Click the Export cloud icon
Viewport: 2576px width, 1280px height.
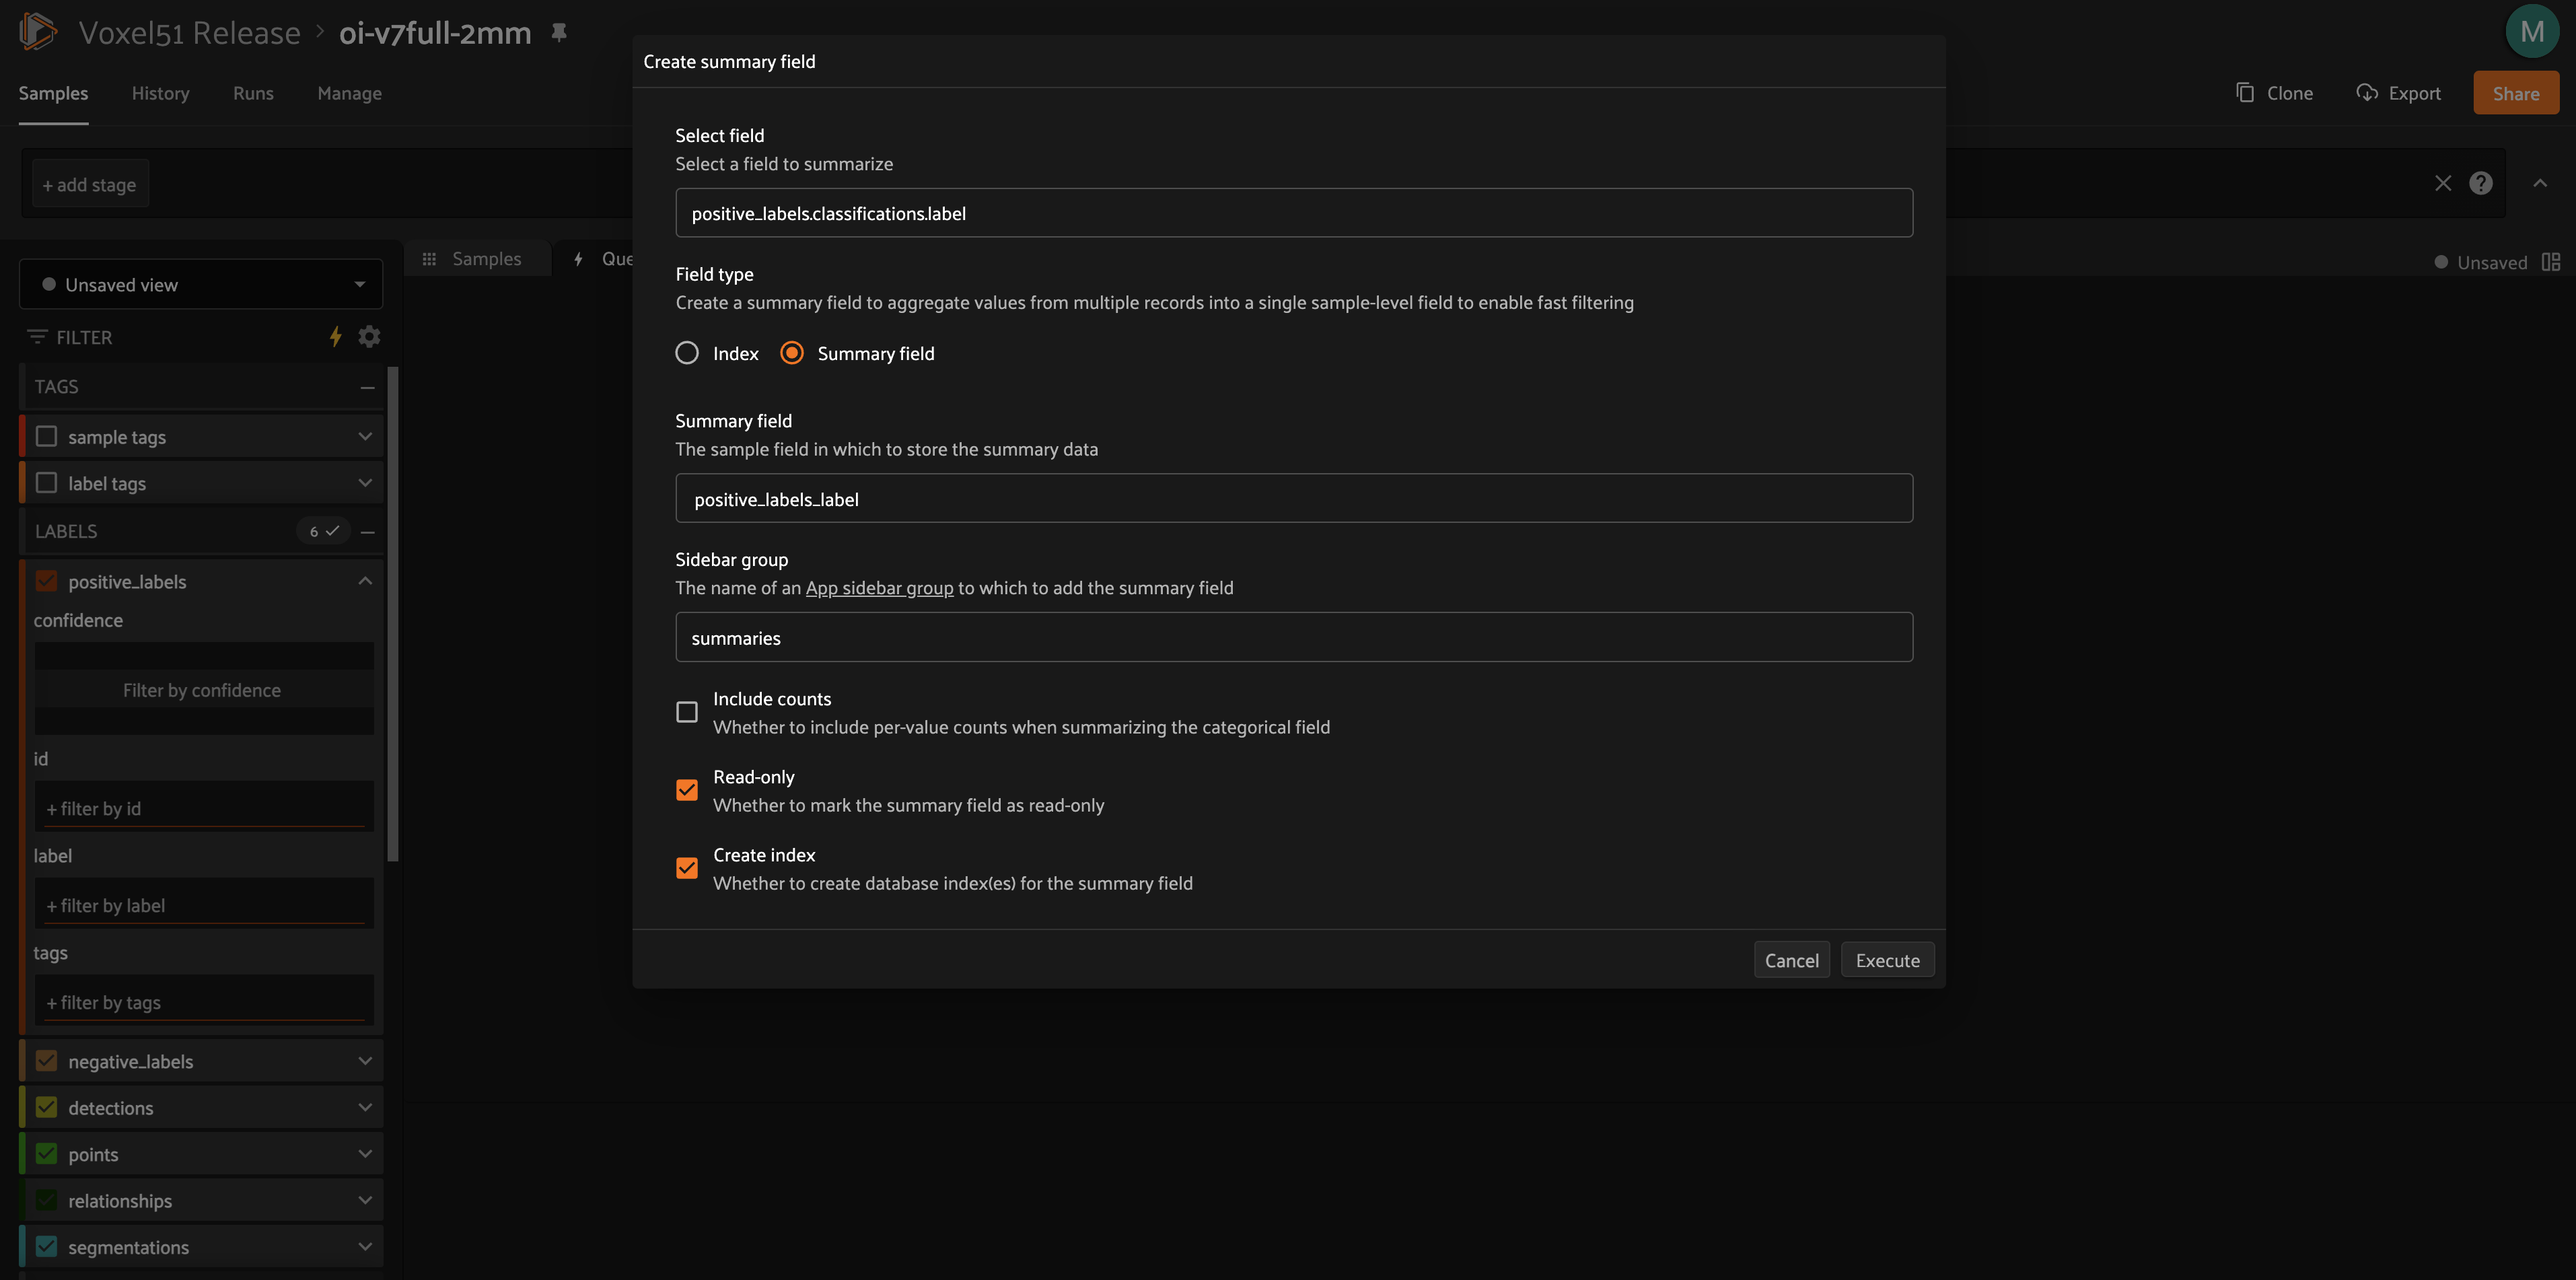click(2367, 92)
